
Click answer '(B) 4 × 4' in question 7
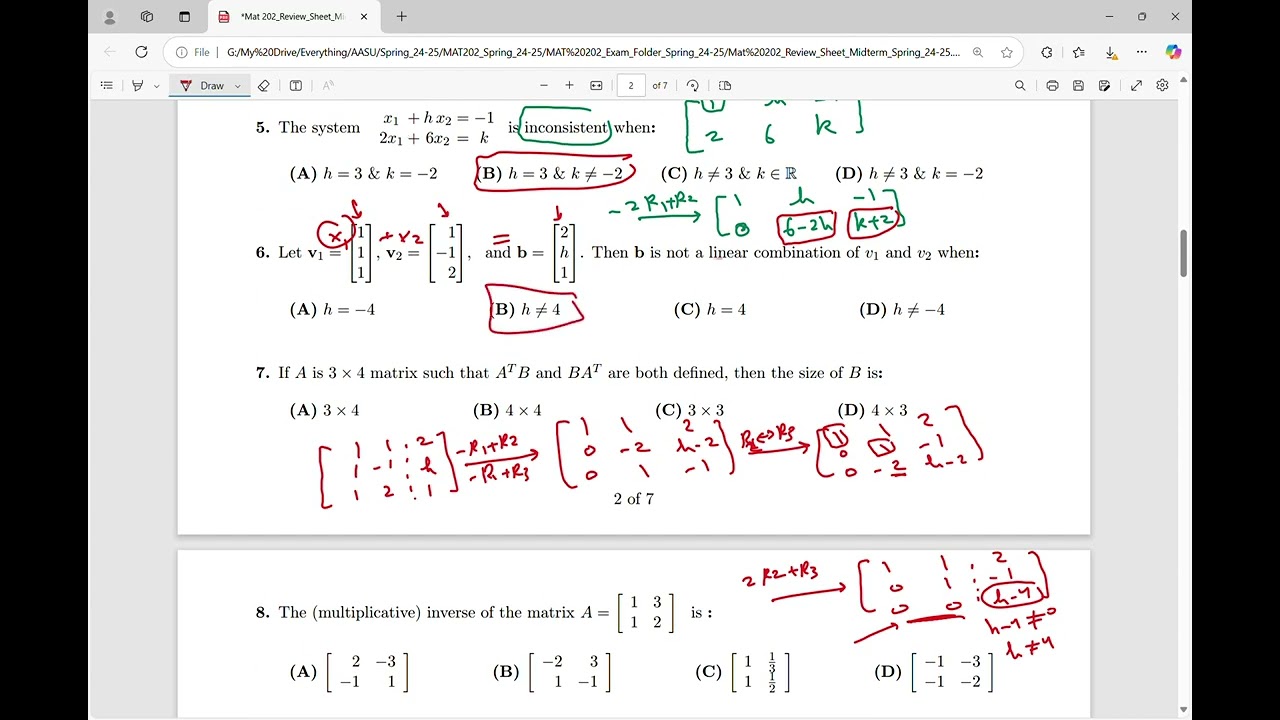[x=507, y=410]
